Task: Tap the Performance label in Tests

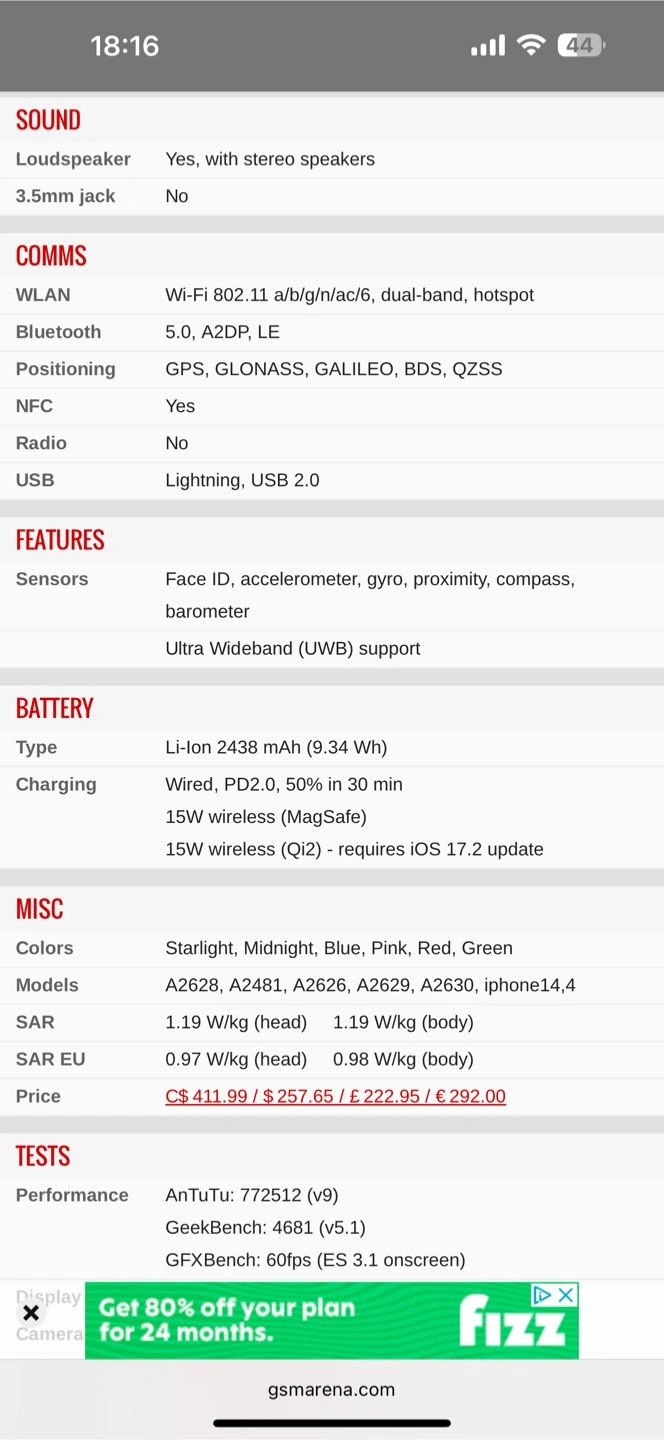Action: point(72,1195)
